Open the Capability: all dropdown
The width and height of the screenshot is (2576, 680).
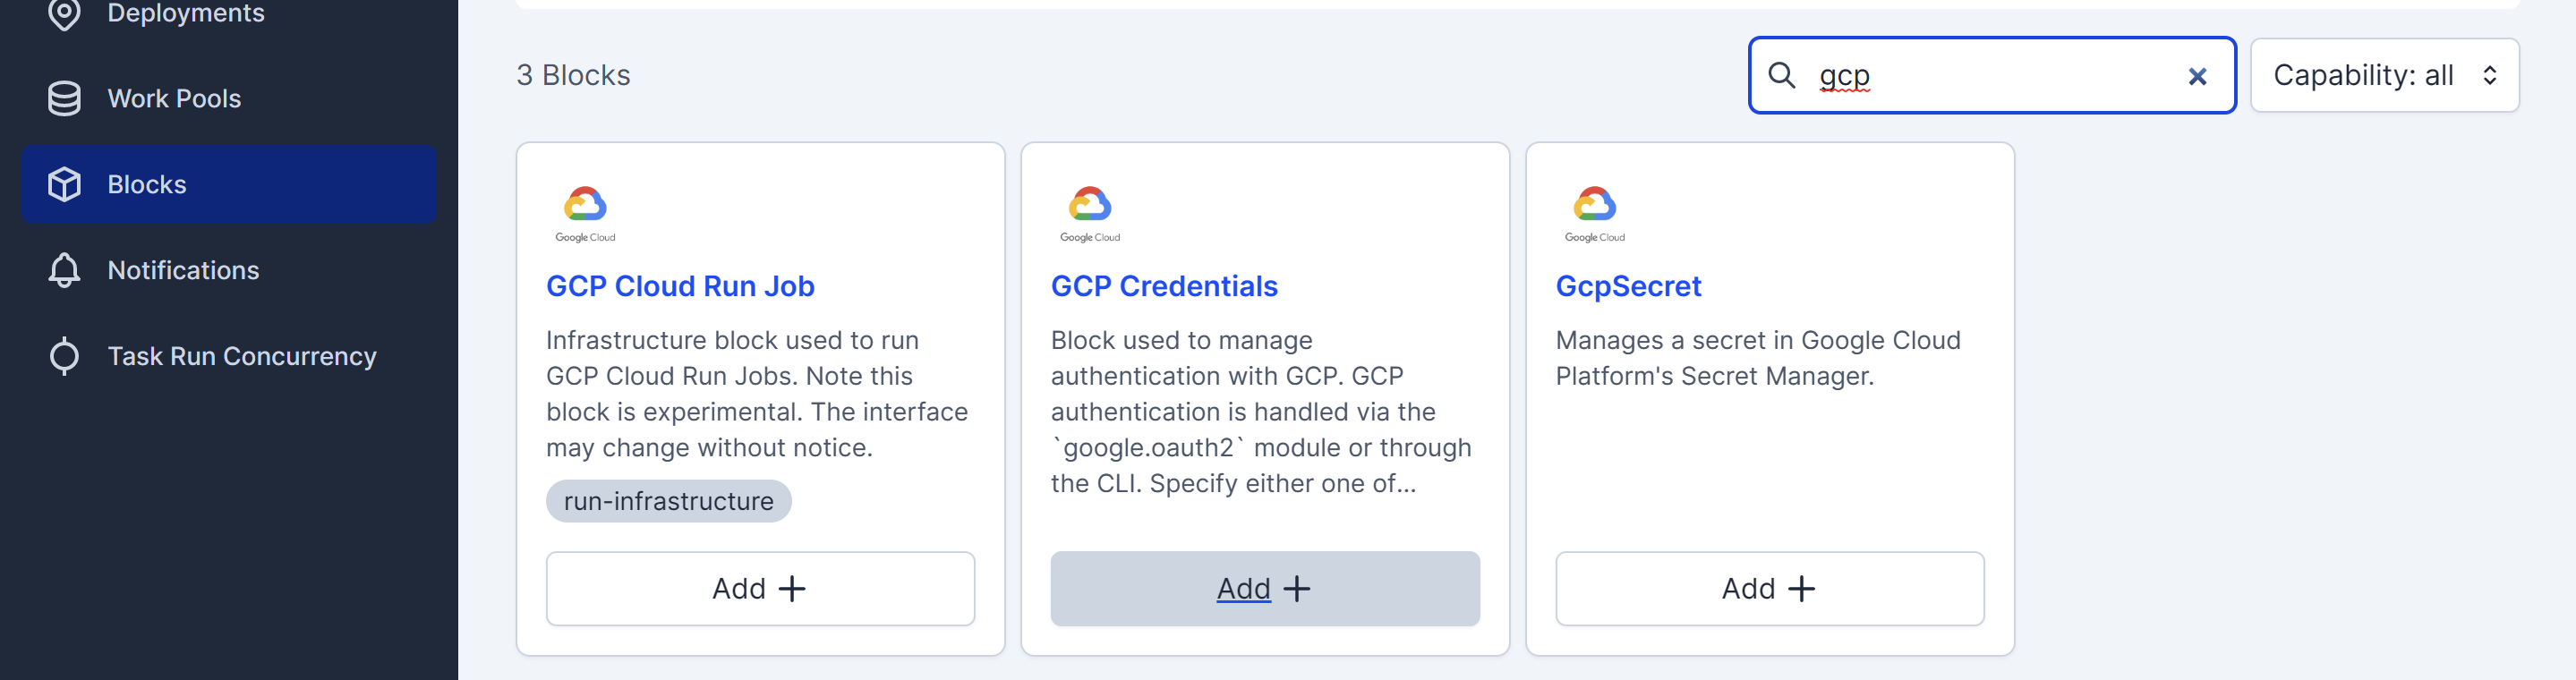coord(2384,75)
